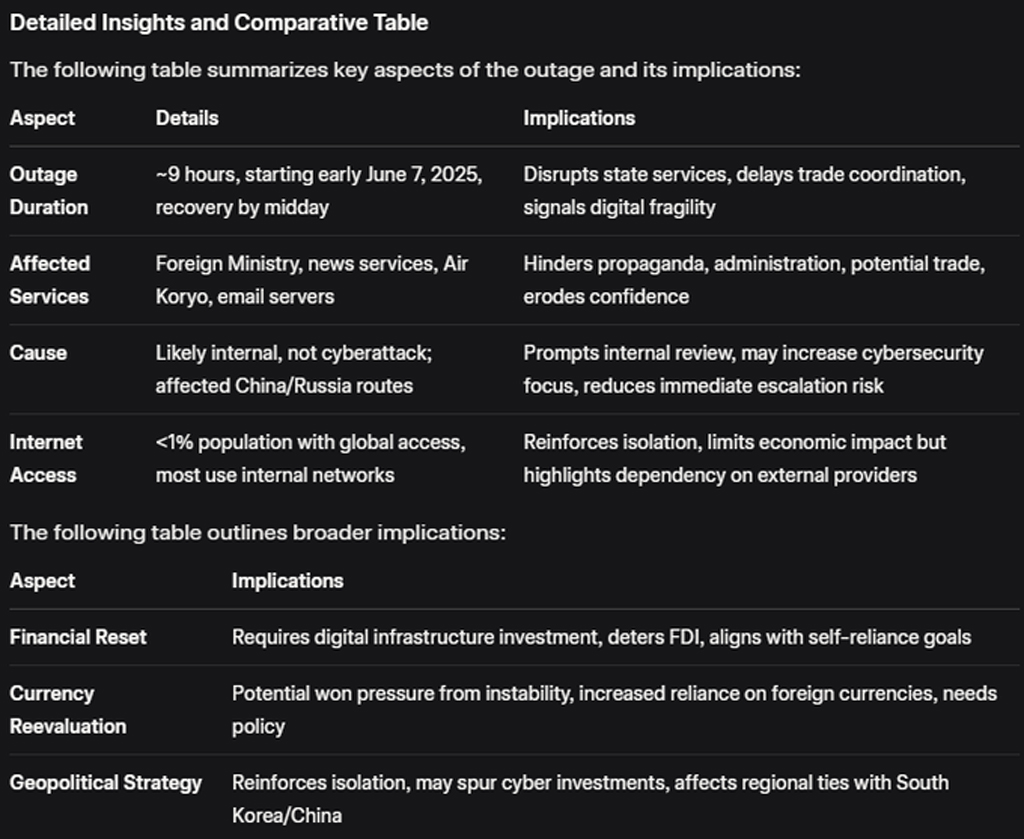Image resolution: width=1024 pixels, height=839 pixels.
Task: Click the first table's "Aspect" column header
Action: click(42, 118)
